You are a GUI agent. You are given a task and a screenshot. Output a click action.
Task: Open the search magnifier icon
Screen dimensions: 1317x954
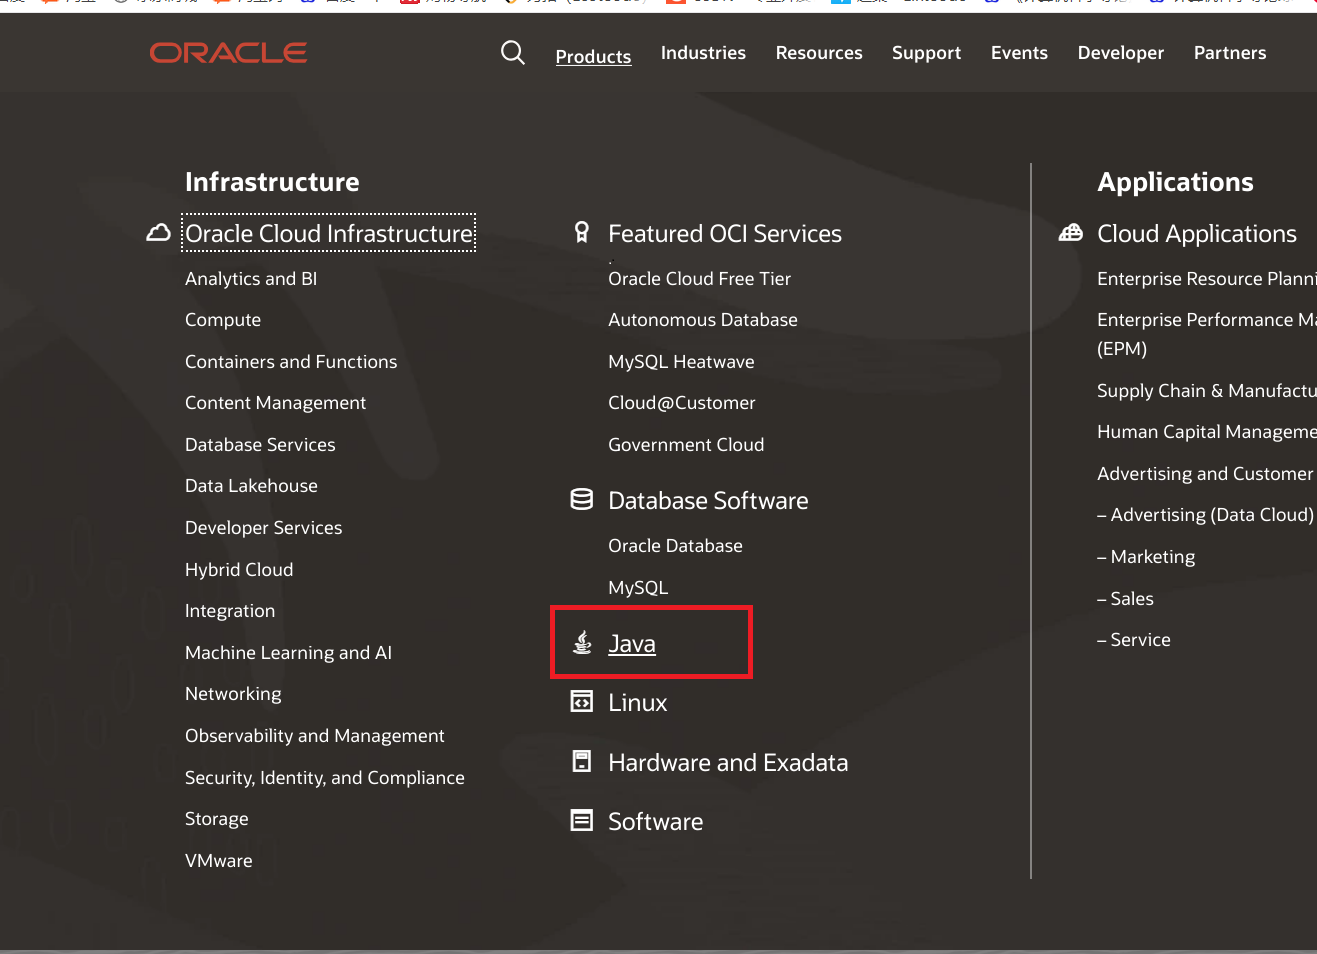pyautogui.click(x=513, y=53)
